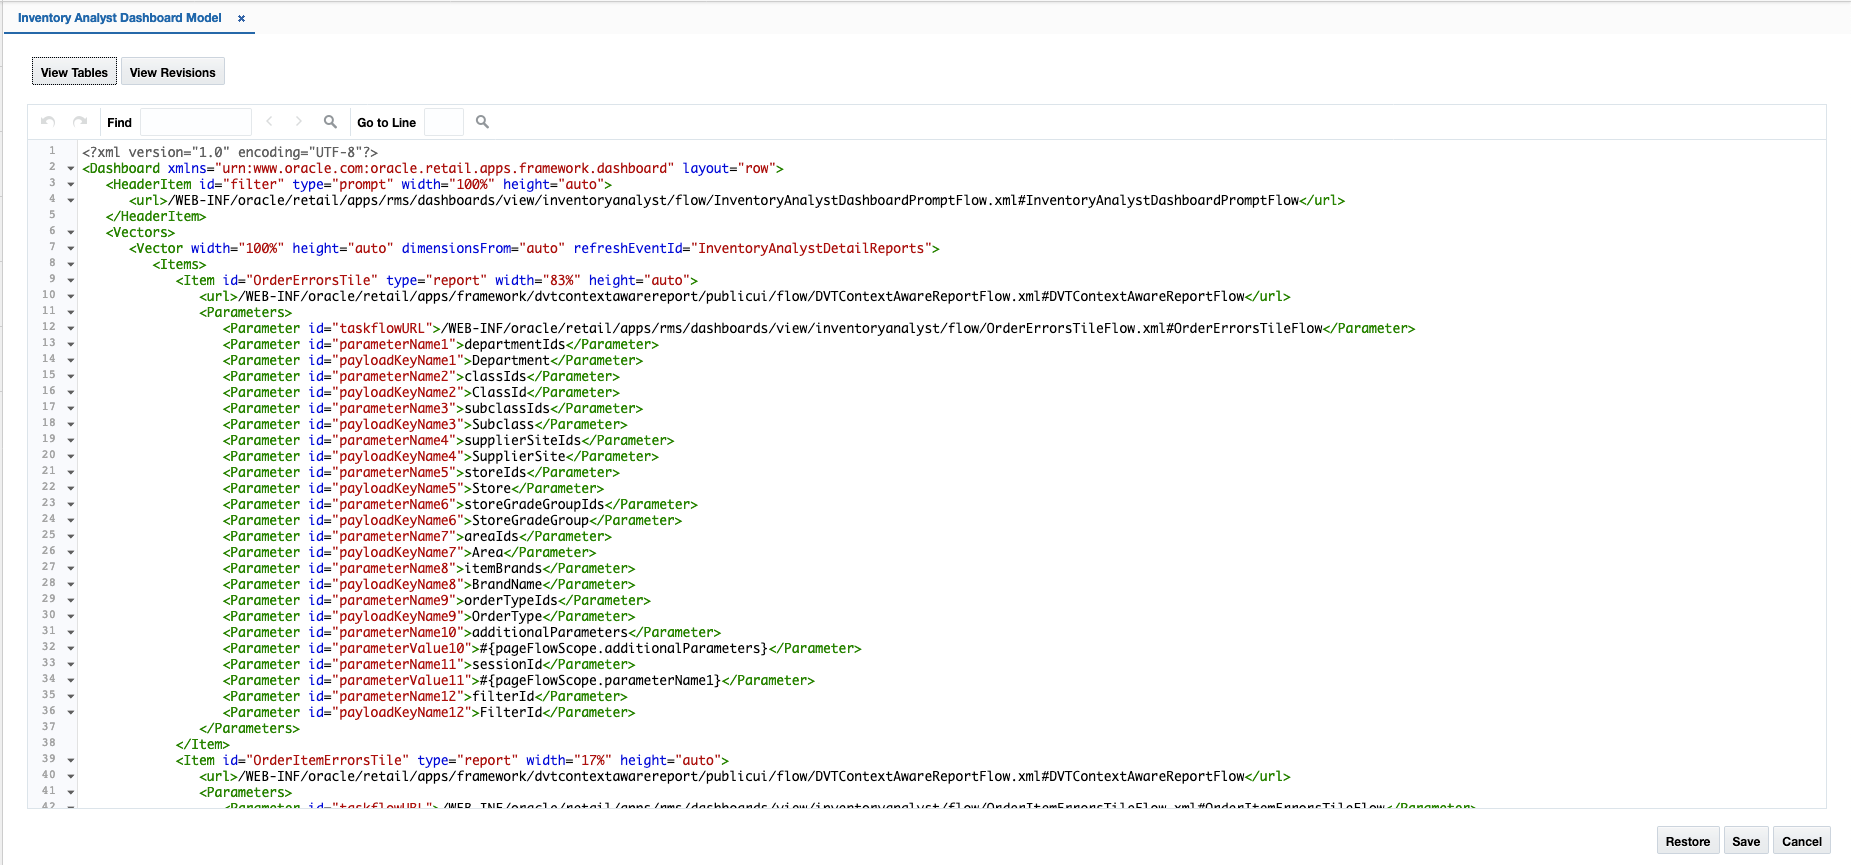The height and width of the screenshot is (865, 1851).
Task: Click the redo arrow icon
Action: point(80,121)
